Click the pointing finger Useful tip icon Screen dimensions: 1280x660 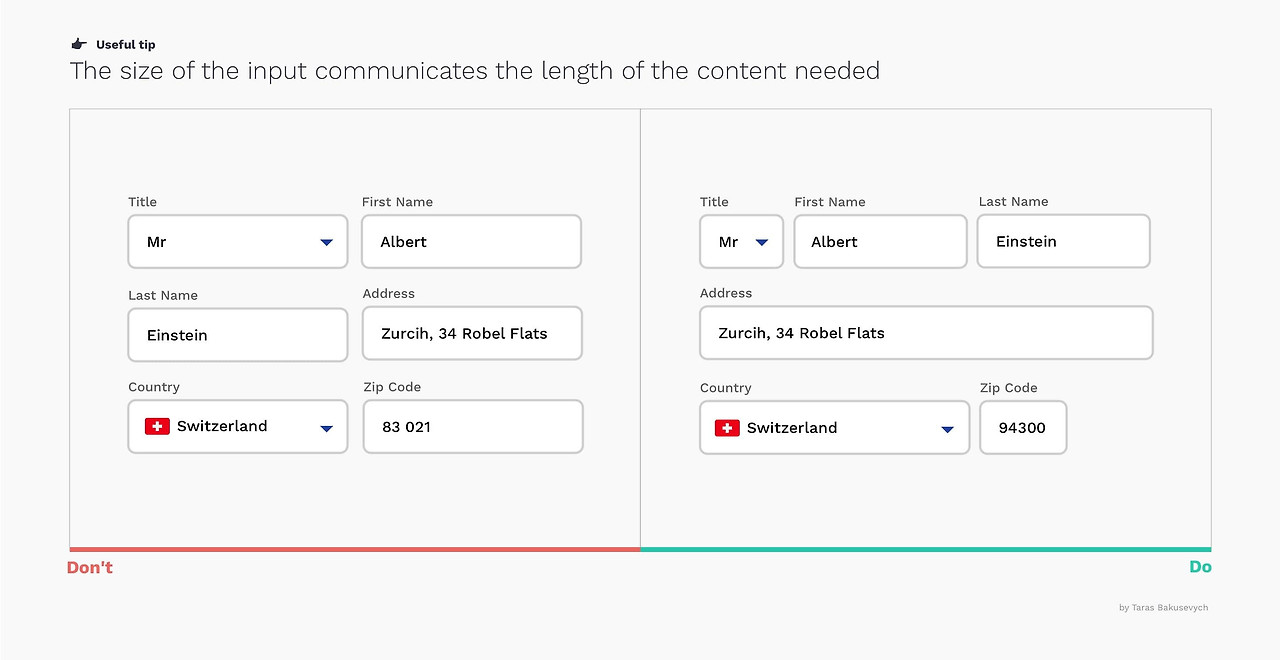78,42
